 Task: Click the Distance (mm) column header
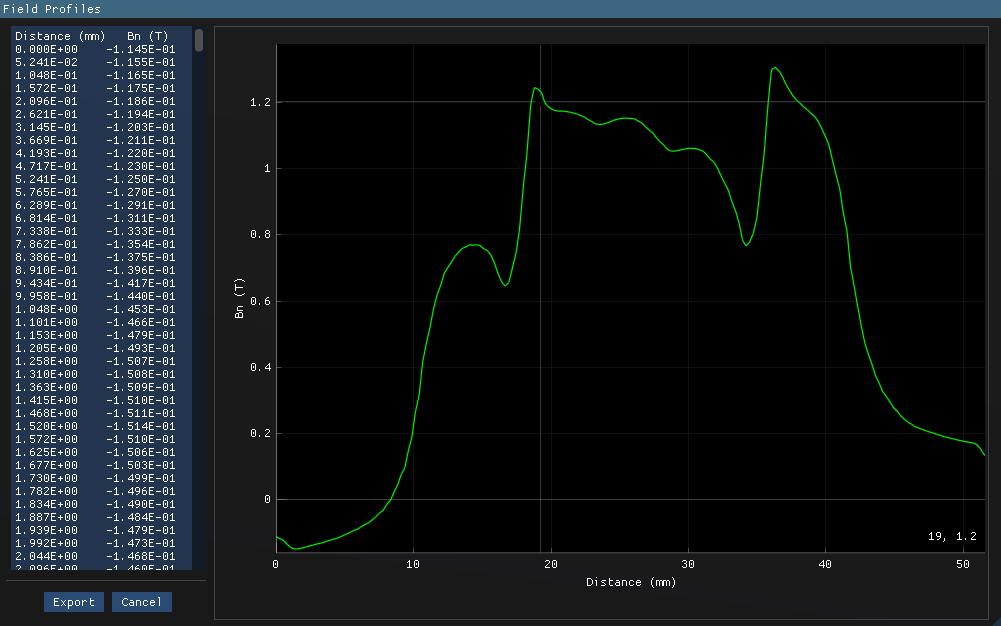(x=59, y=35)
